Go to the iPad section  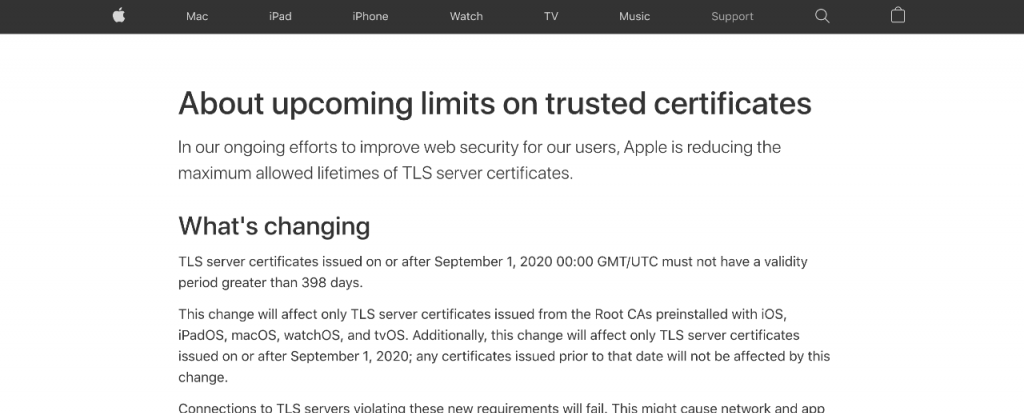(x=280, y=16)
